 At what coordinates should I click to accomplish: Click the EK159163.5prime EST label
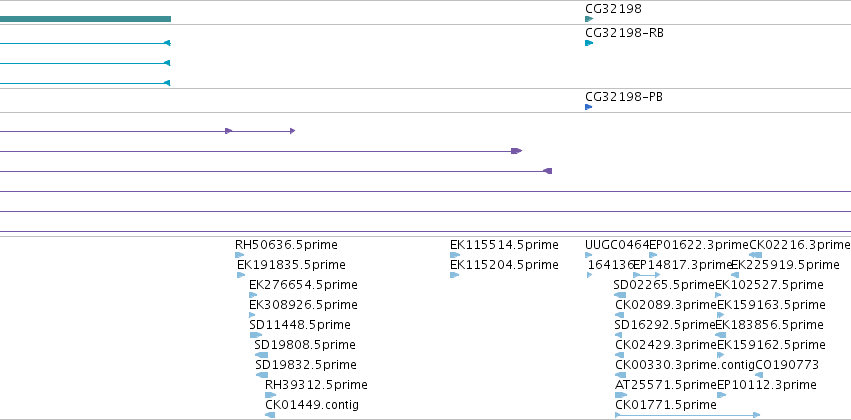coord(771,305)
